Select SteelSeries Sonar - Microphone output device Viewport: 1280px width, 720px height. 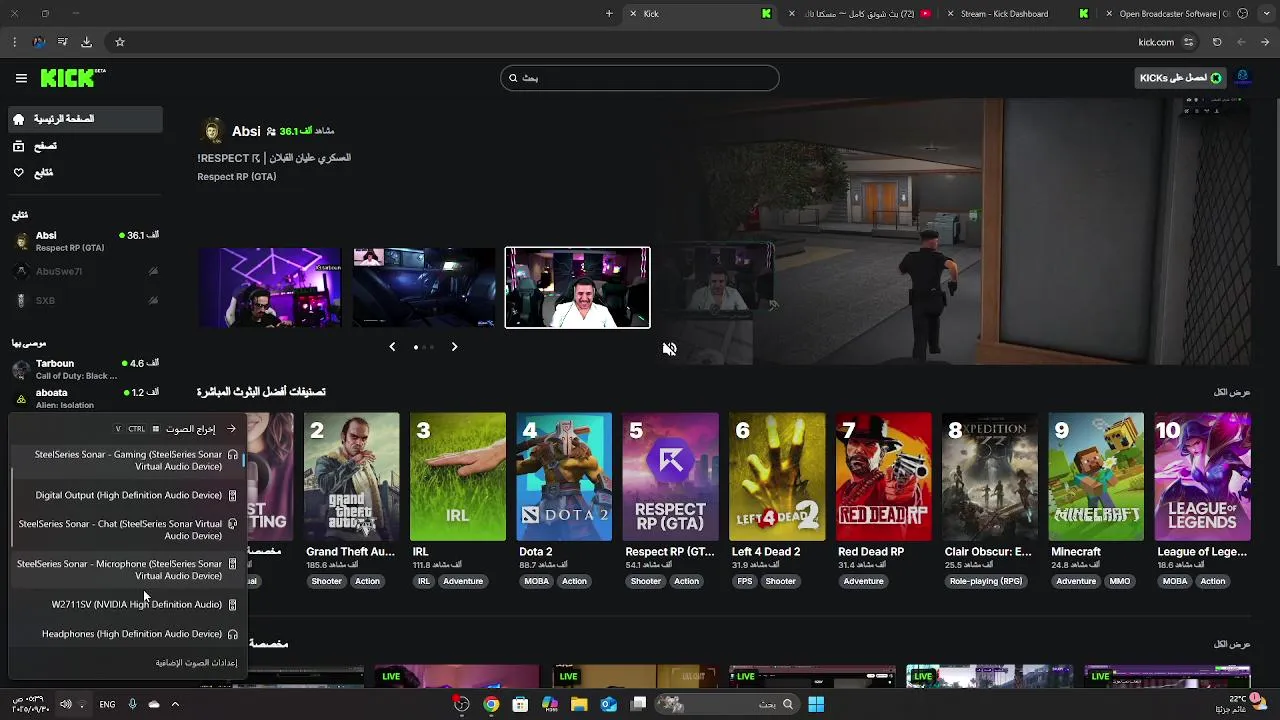click(128, 570)
